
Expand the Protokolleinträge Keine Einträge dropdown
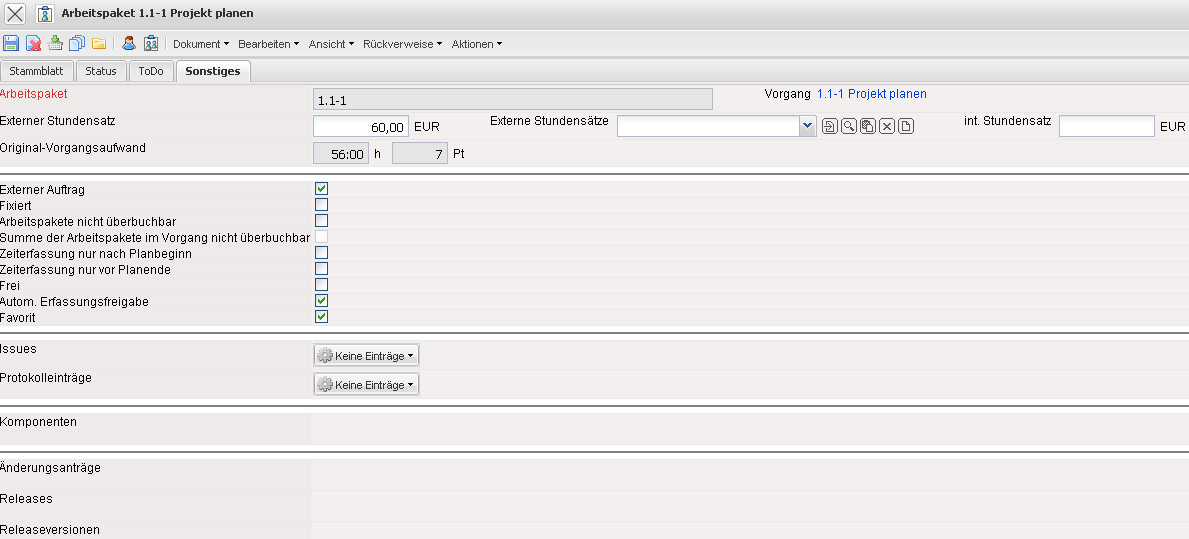(x=366, y=385)
